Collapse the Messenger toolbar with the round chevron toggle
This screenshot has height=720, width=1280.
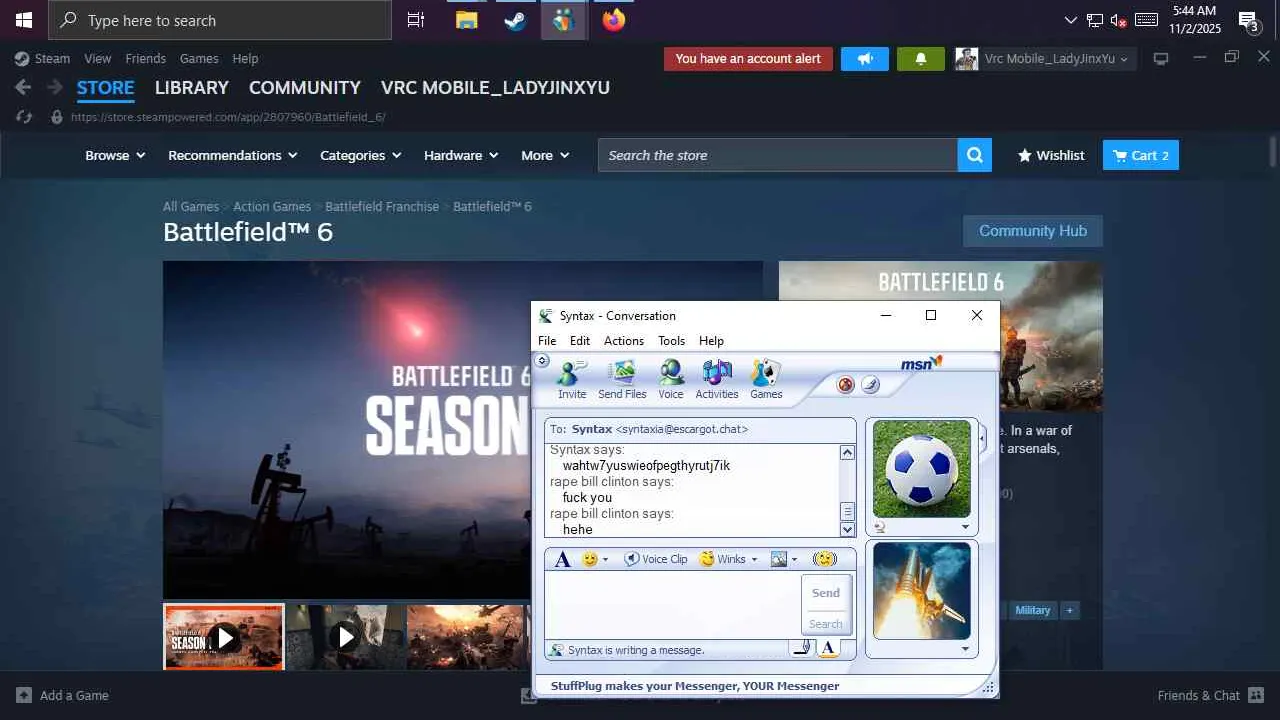coord(543,360)
